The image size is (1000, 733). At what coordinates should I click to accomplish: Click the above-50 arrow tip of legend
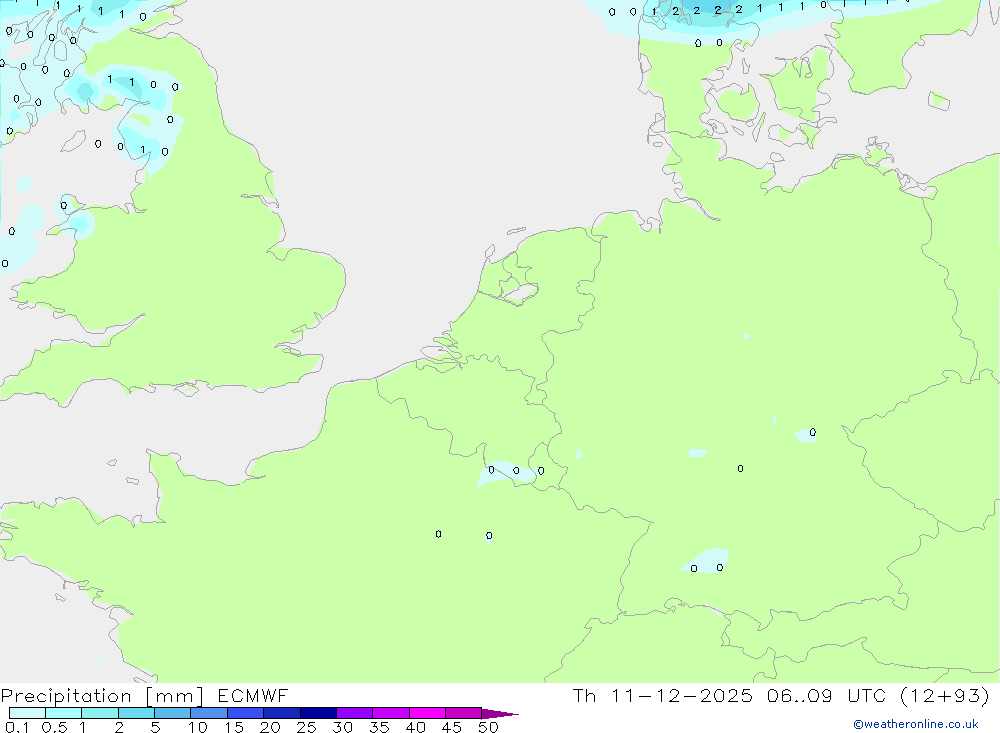tap(501, 714)
